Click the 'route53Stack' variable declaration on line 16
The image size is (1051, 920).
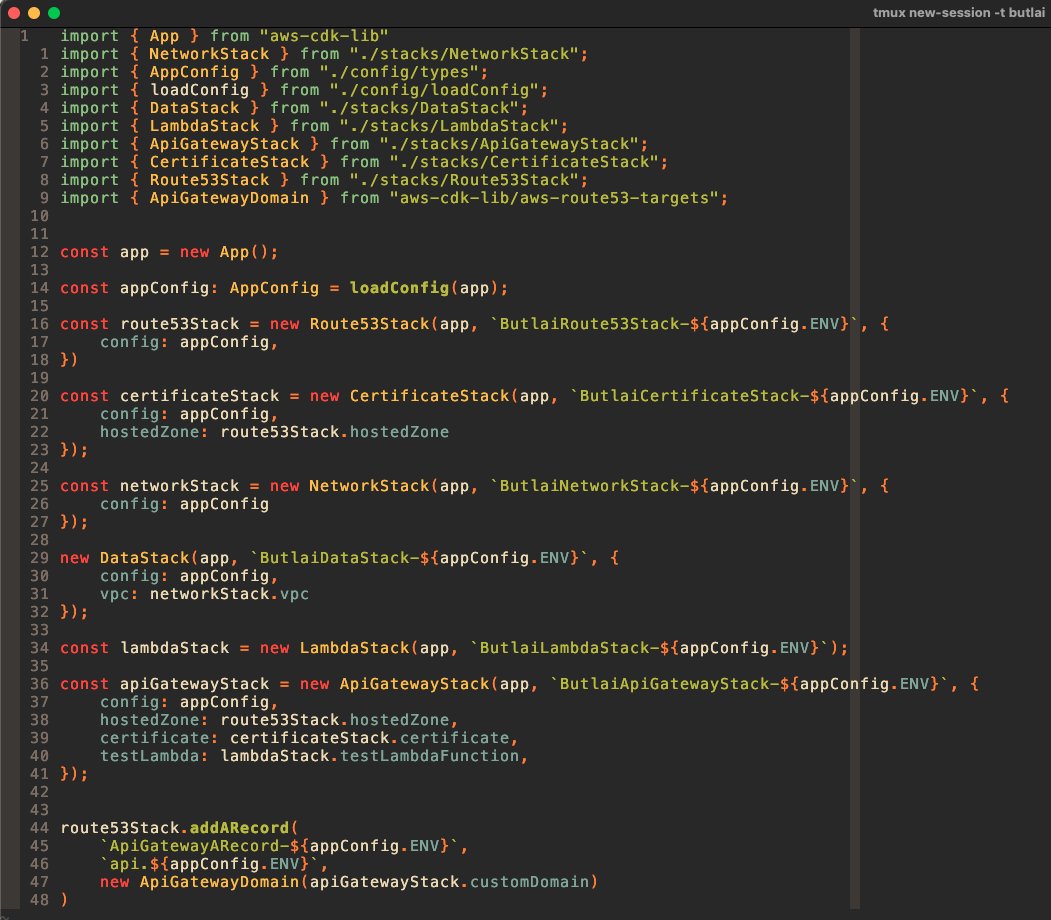coord(179,324)
